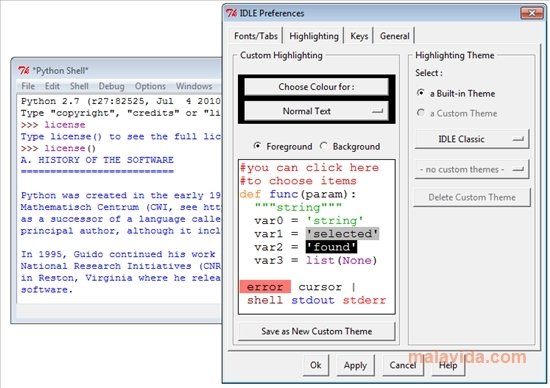Viewport: 550px width, 388px height.
Task: Switch to the Fonts/Tabs tab
Action: tap(256, 36)
